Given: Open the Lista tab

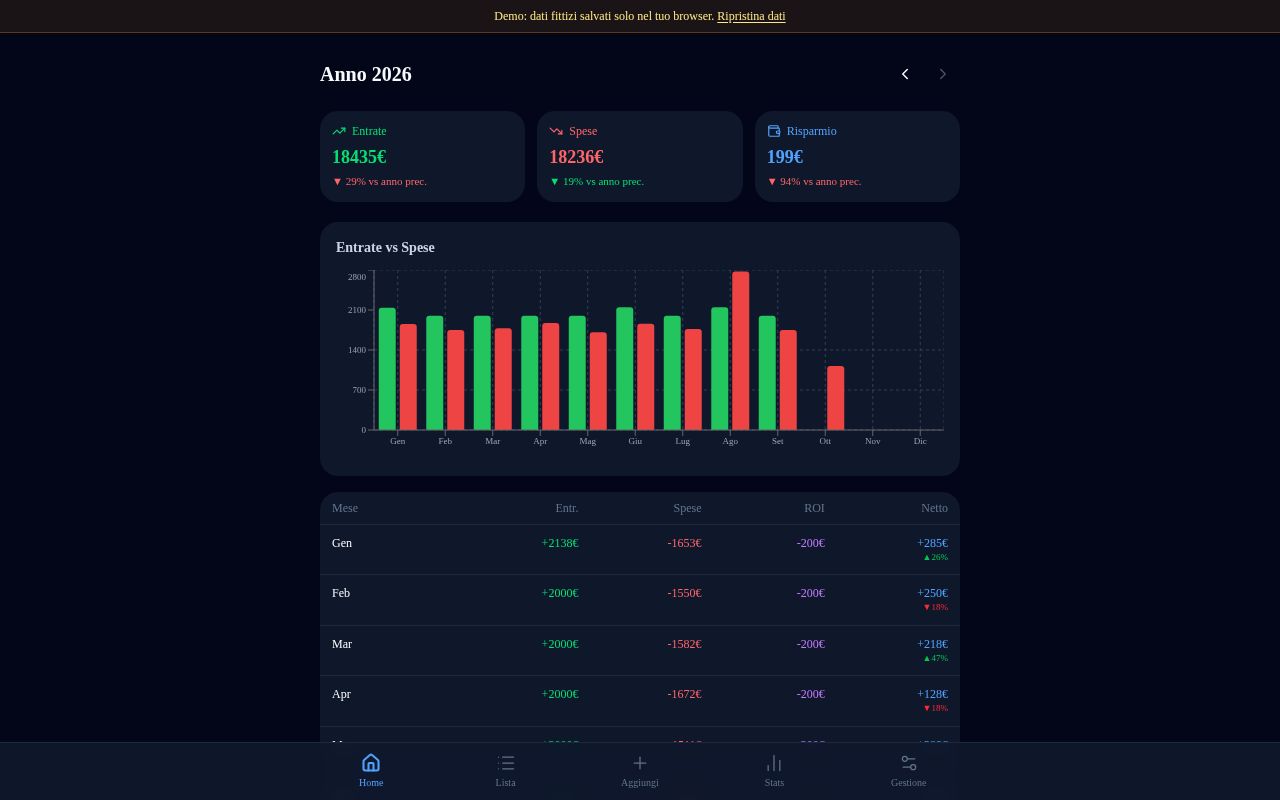Looking at the screenshot, I should pos(506,771).
